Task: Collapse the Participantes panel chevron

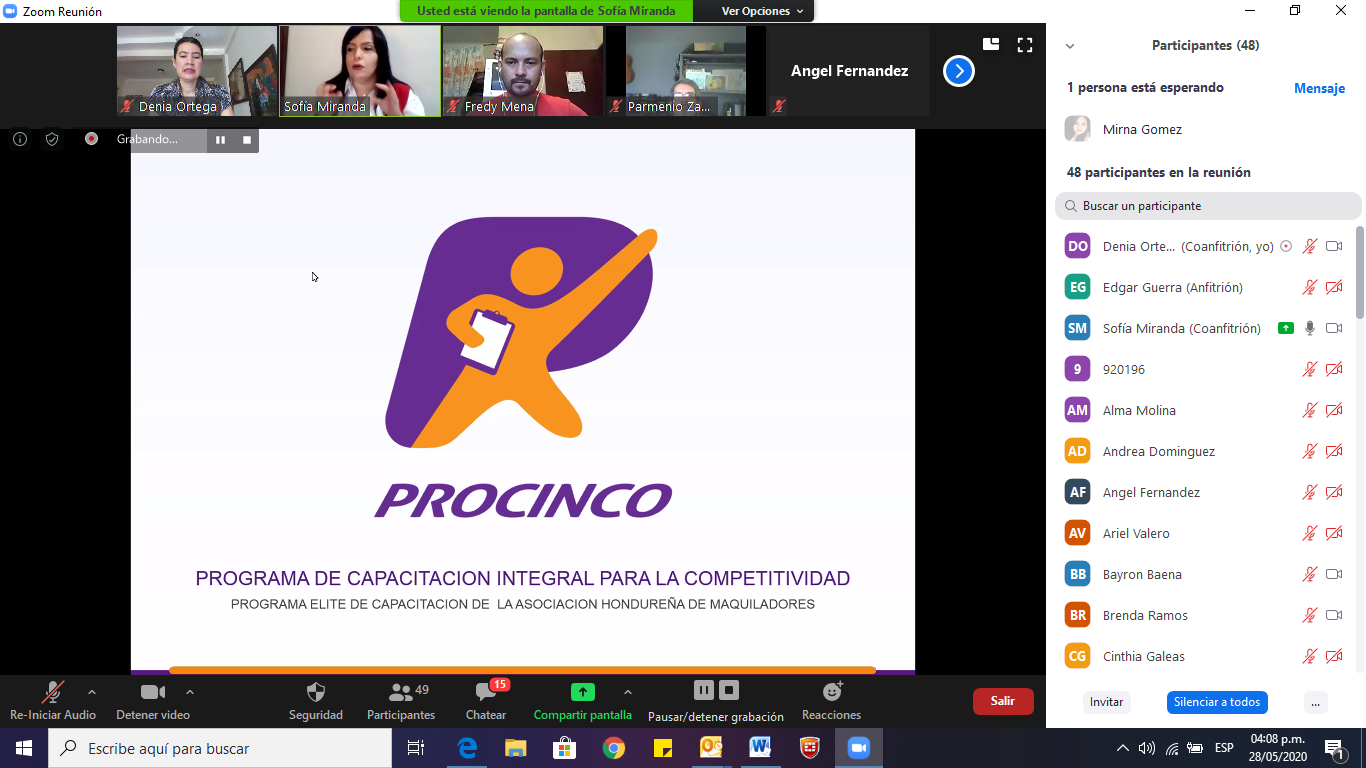Action: (x=1070, y=46)
